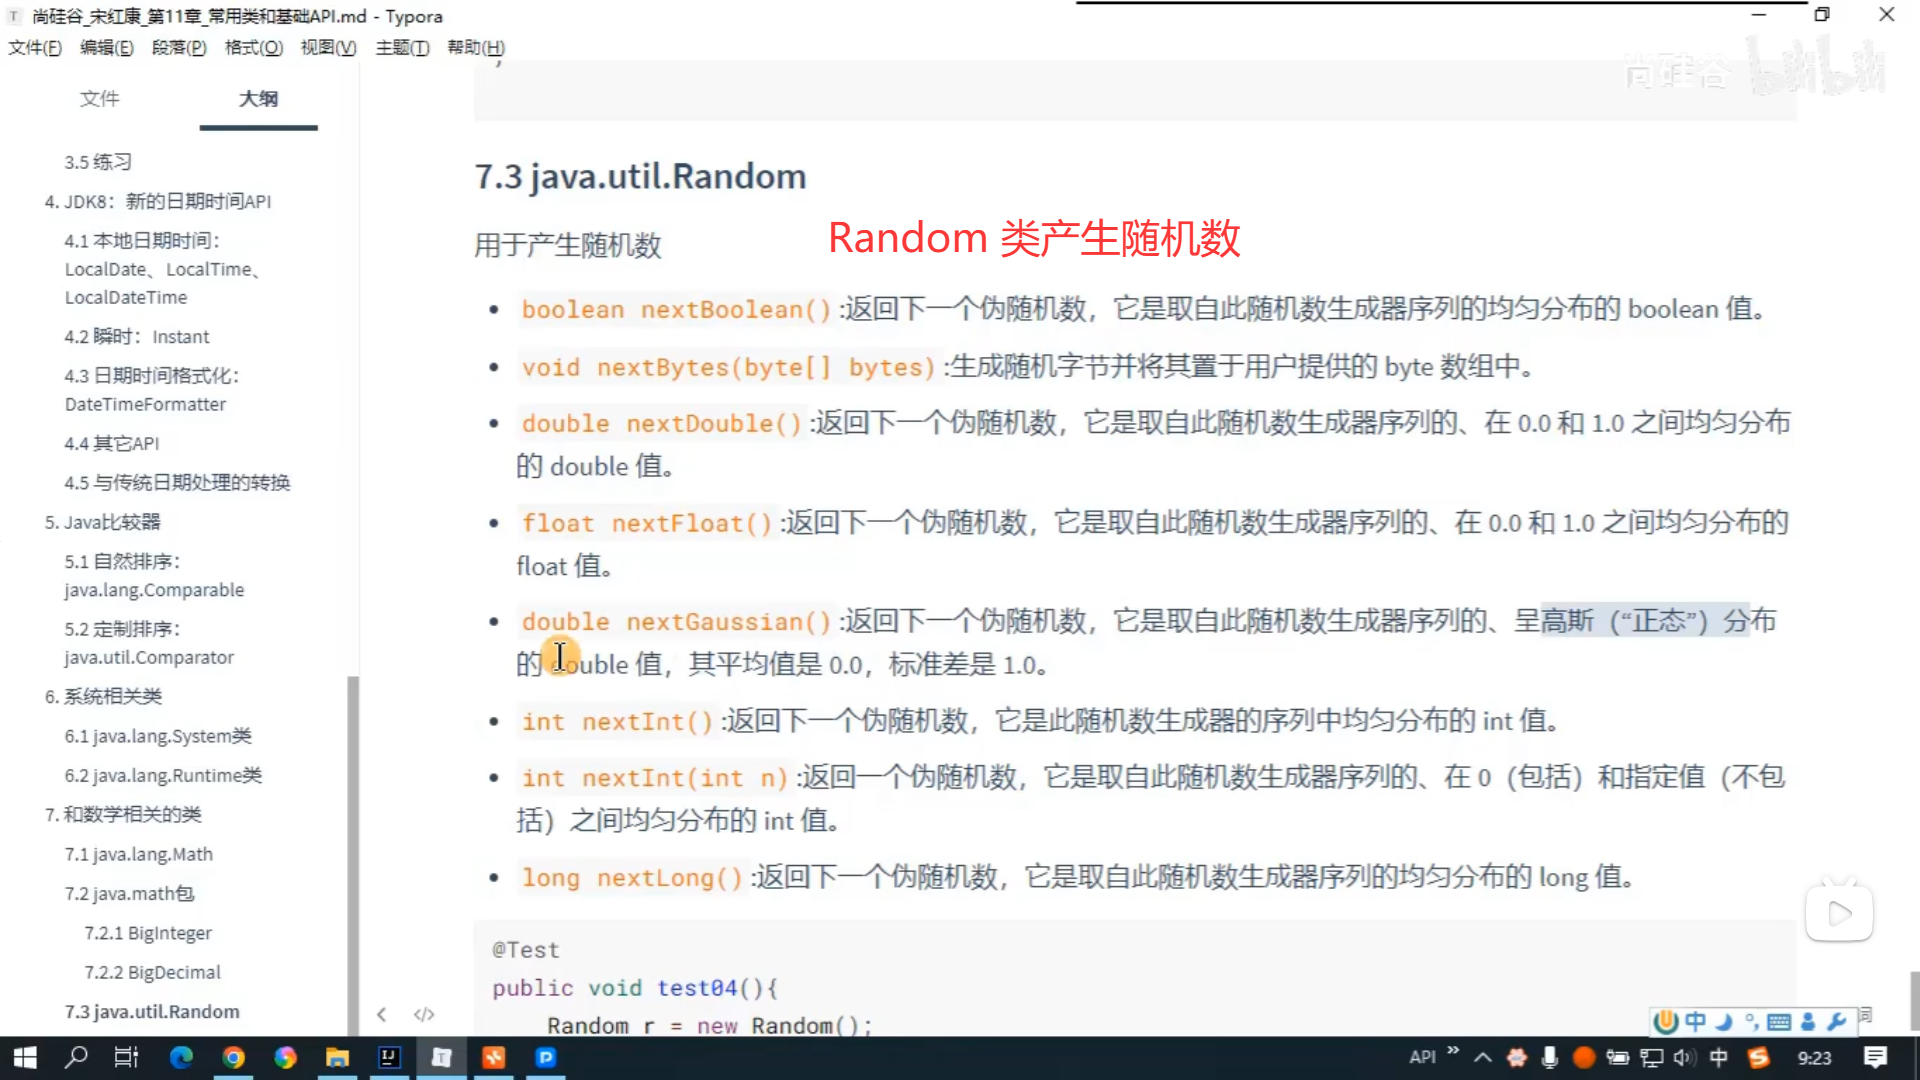Image resolution: width=1920 pixels, height=1080 pixels.
Task: Open Windows notification center icon
Action: [x=1876, y=1058]
